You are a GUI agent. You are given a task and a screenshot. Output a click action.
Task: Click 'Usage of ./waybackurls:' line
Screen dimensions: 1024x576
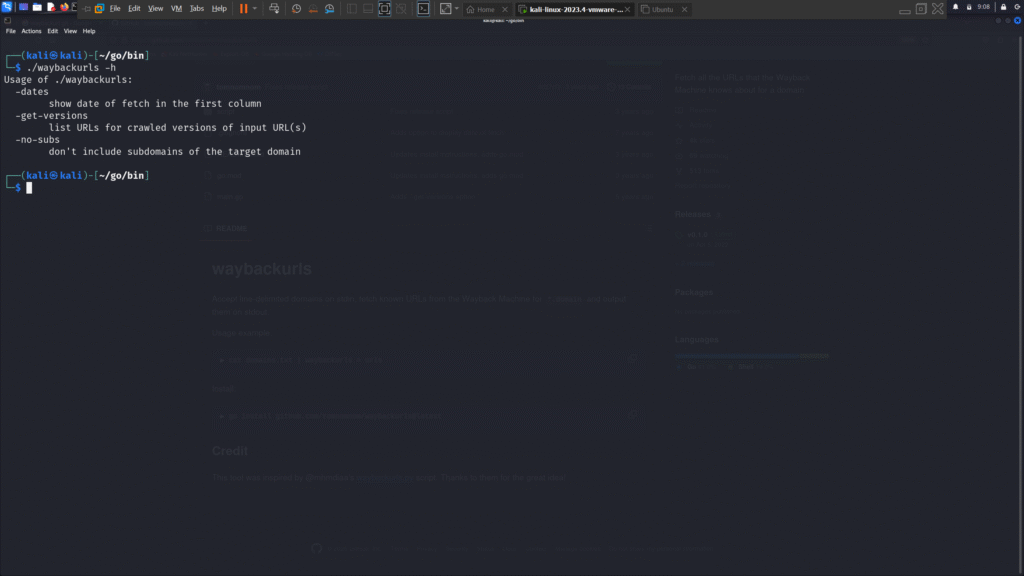tap(68, 80)
